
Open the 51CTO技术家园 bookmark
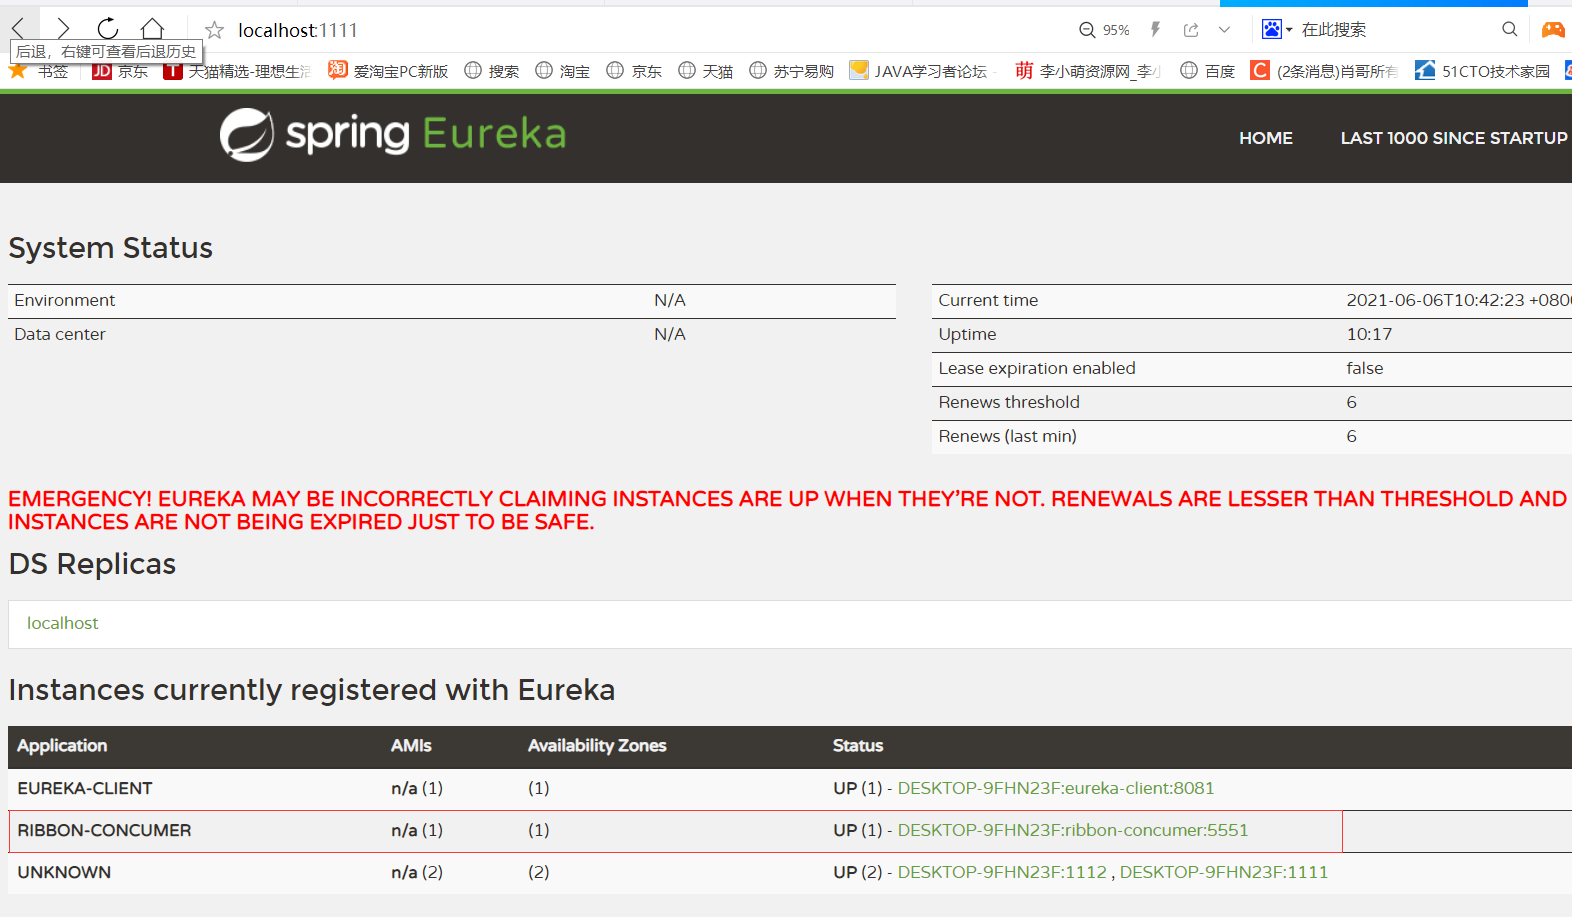pyautogui.click(x=1483, y=71)
